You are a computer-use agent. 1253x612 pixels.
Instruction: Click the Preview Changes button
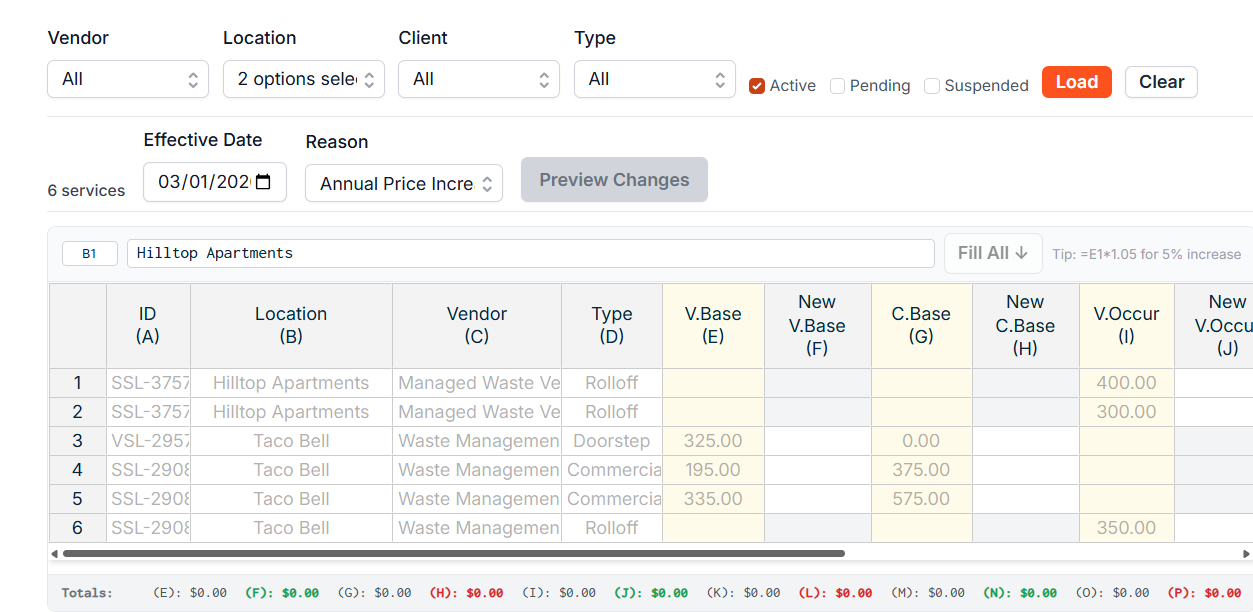point(614,180)
